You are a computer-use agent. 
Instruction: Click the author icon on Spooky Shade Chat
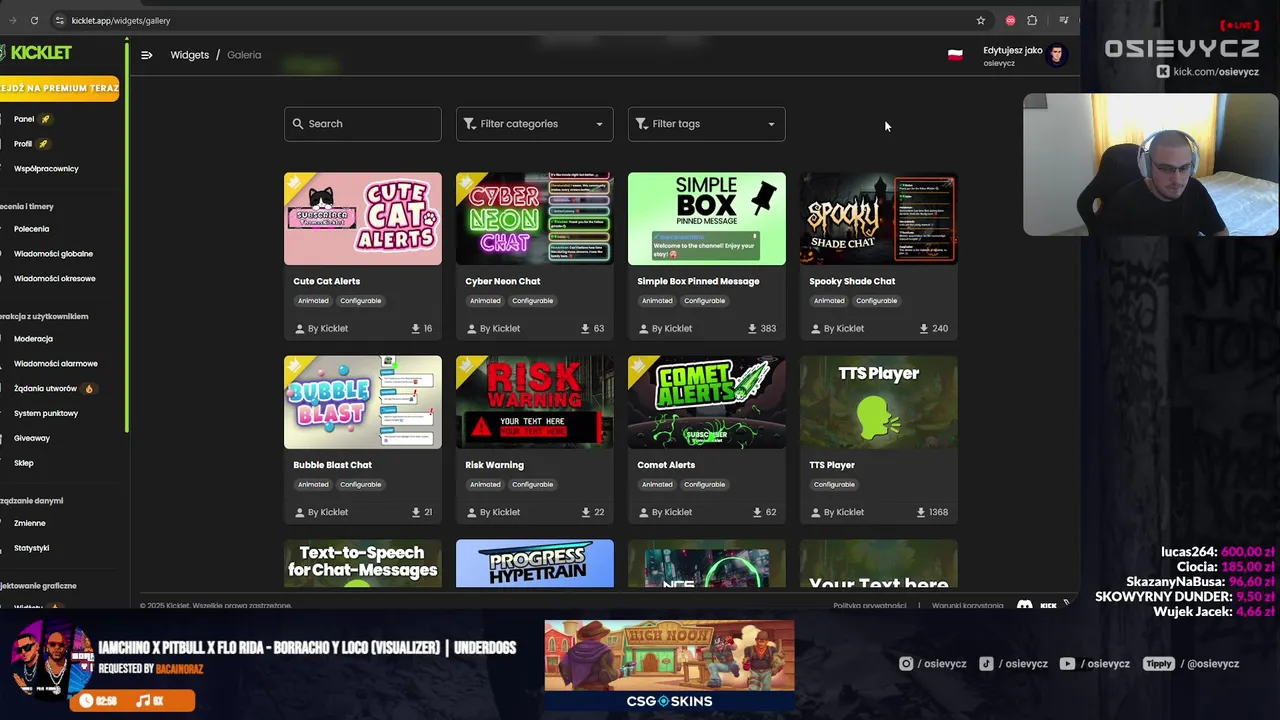(x=816, y=328)
